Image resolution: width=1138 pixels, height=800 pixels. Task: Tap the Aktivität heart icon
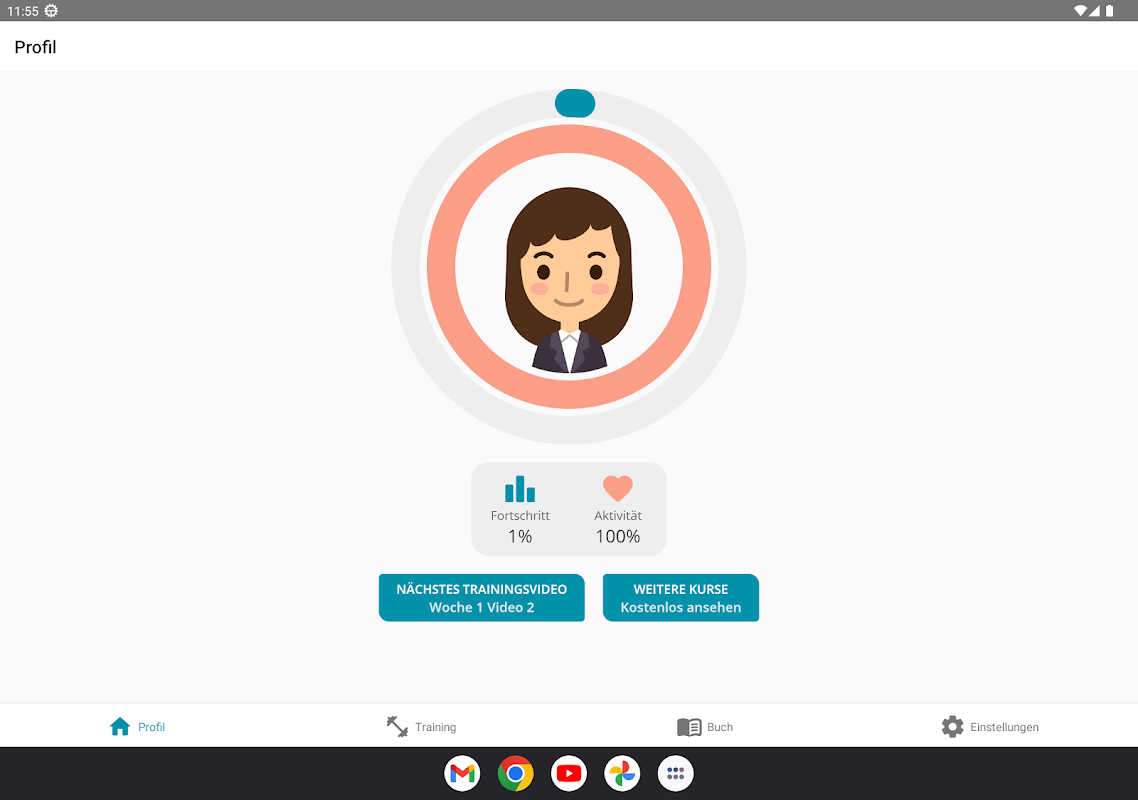(618, 488)
